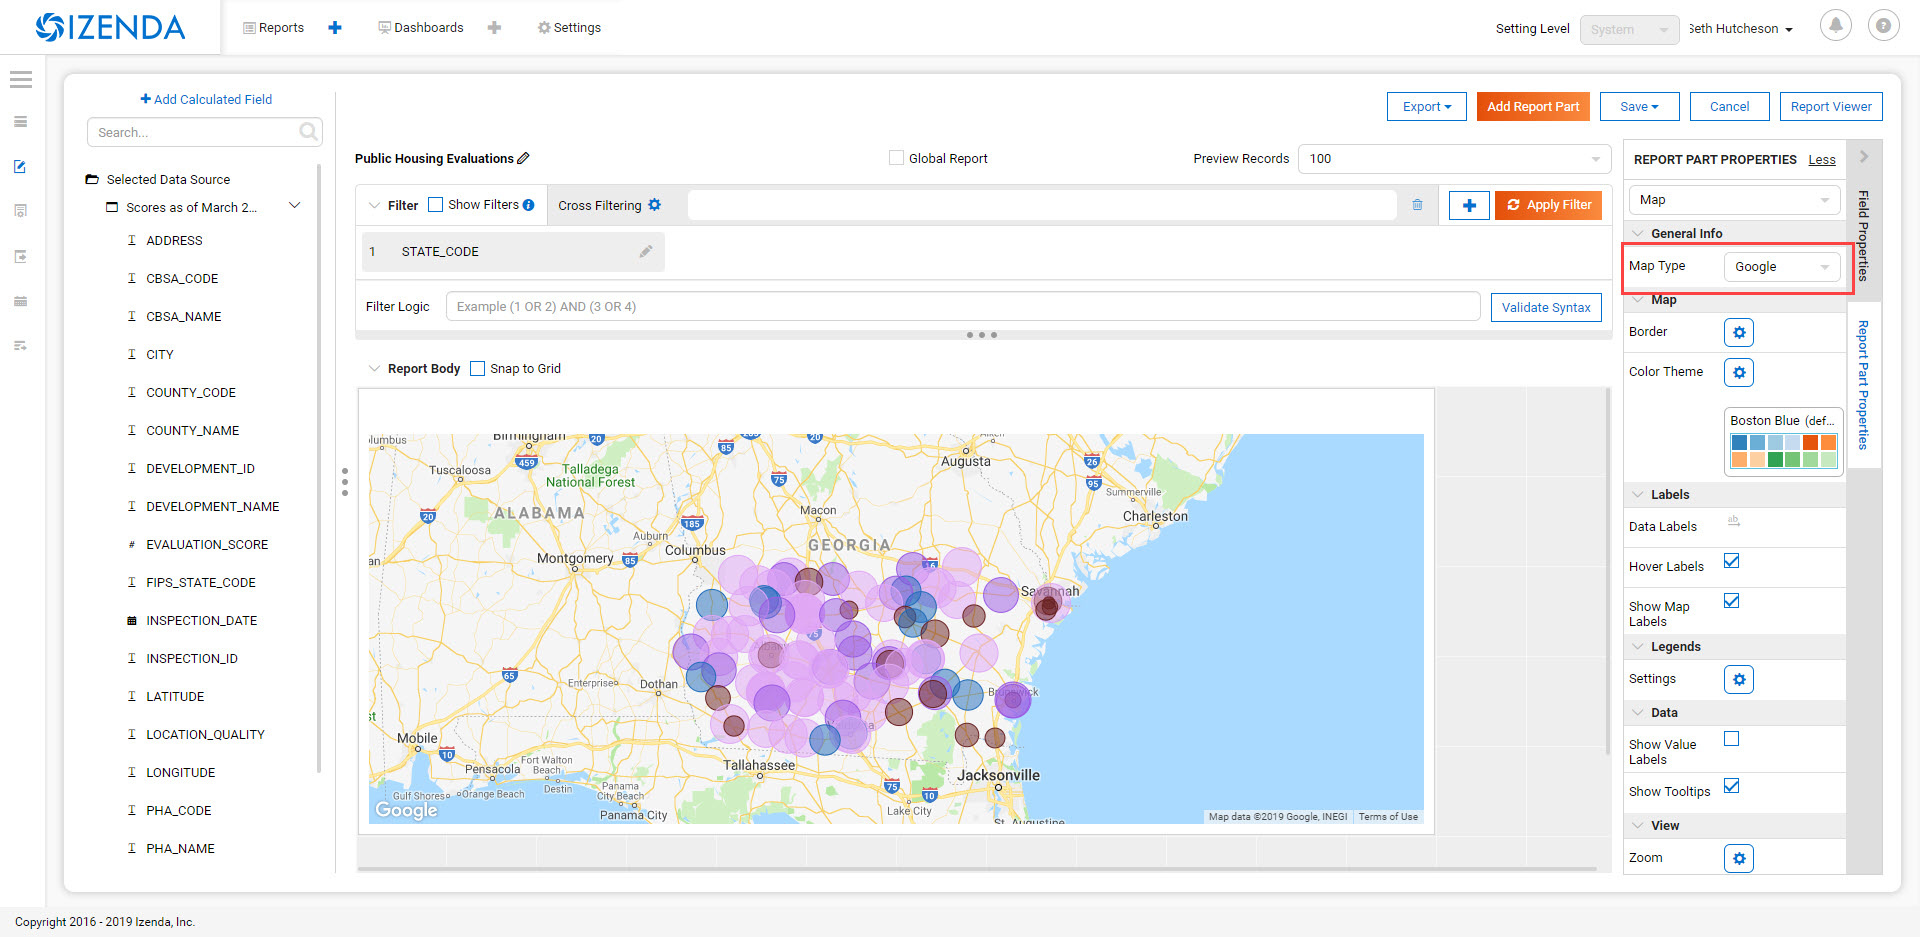Click plus icon next to Reports
The width and height of the screenshot is (1920, 937).
[335, 28]
